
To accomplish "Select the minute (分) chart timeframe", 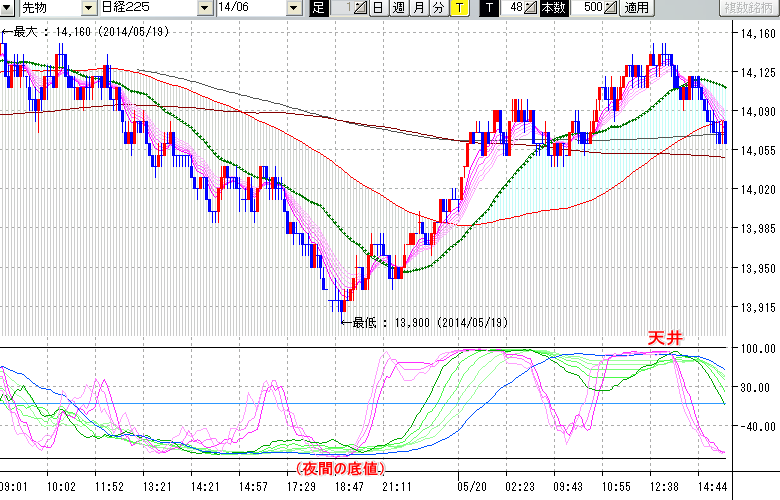I will 438,8.
